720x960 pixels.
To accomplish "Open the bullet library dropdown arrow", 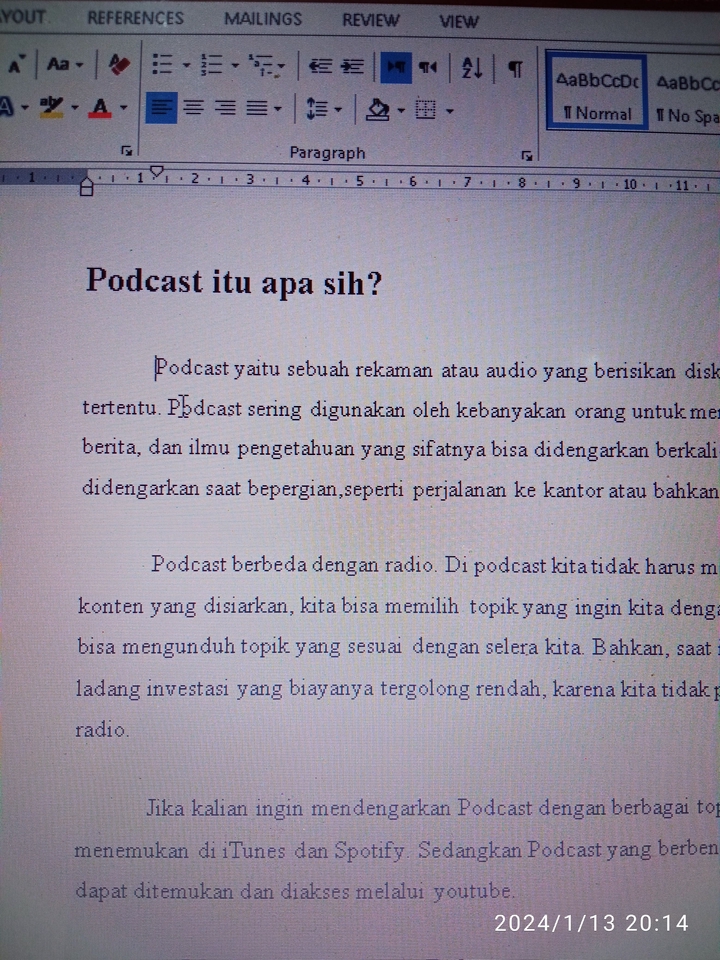I will [186, 65].
